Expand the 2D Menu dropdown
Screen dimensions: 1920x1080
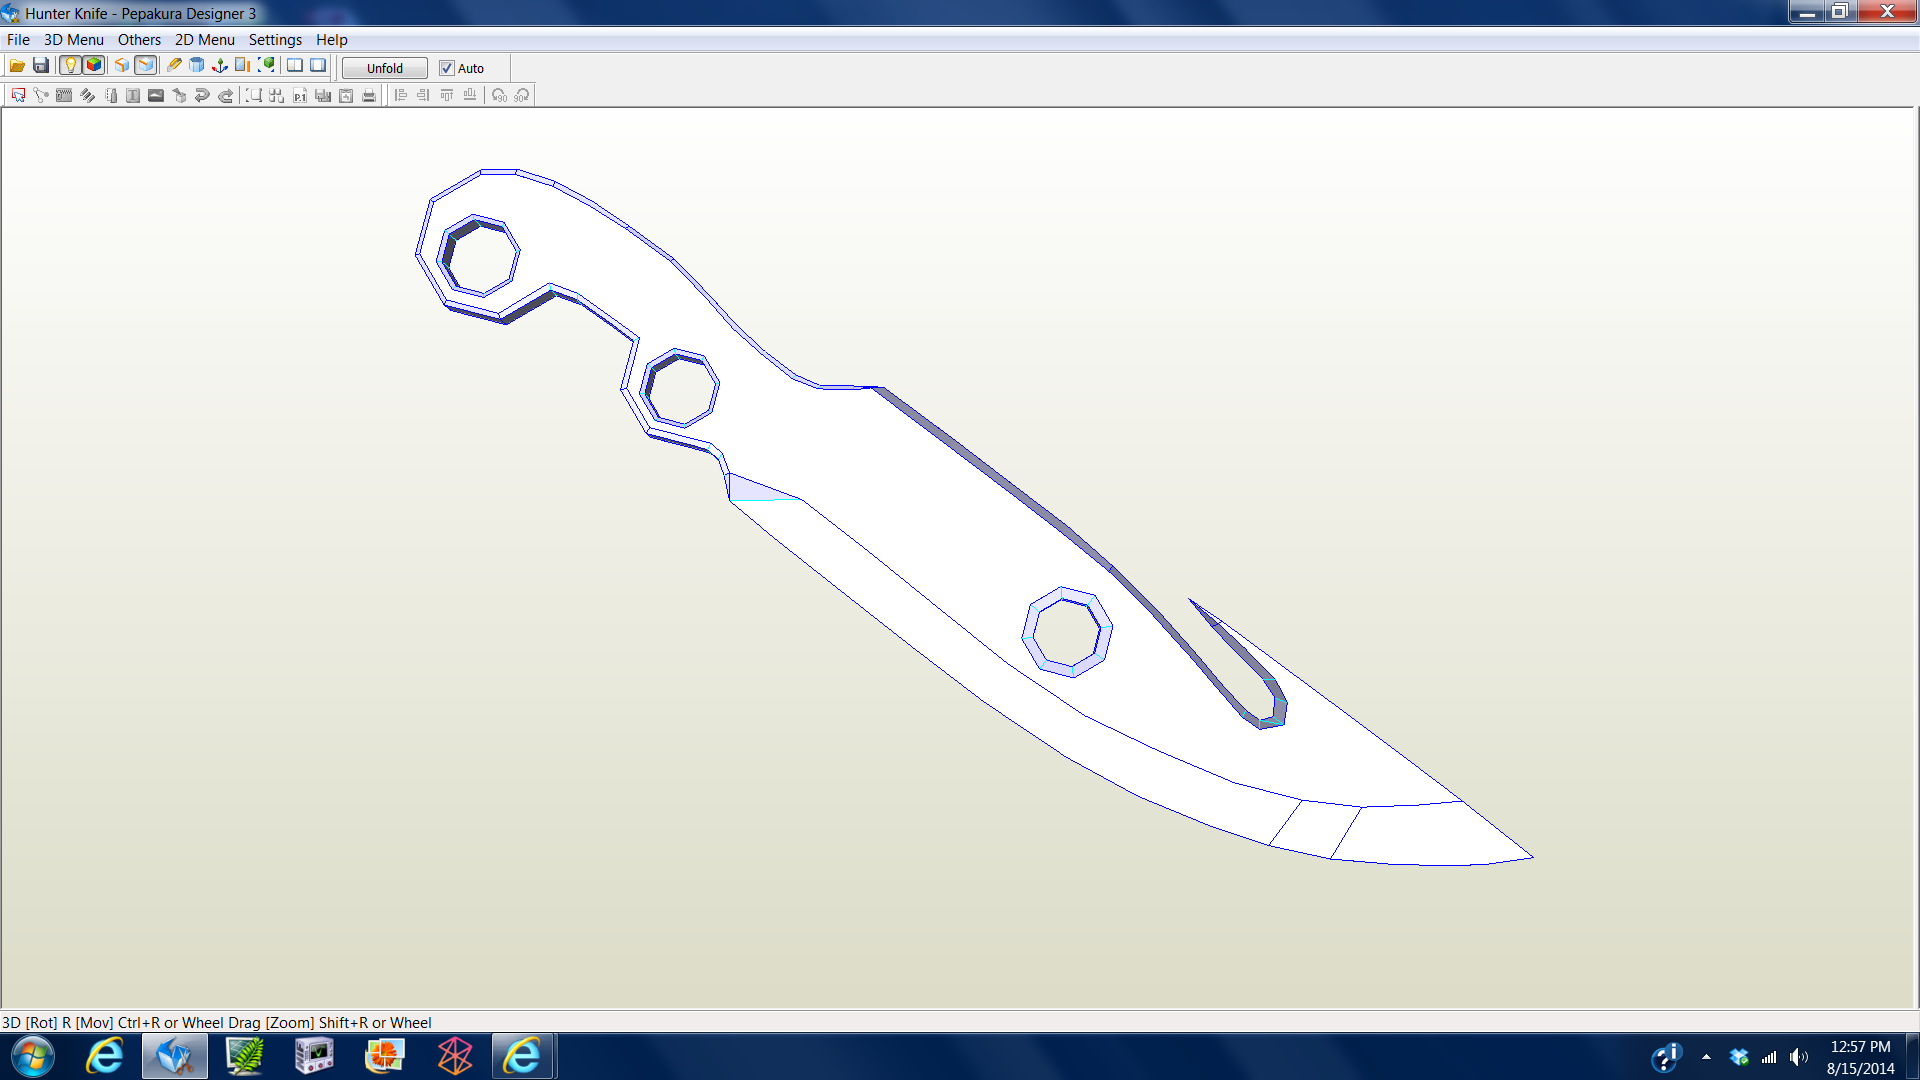[204, 40]
